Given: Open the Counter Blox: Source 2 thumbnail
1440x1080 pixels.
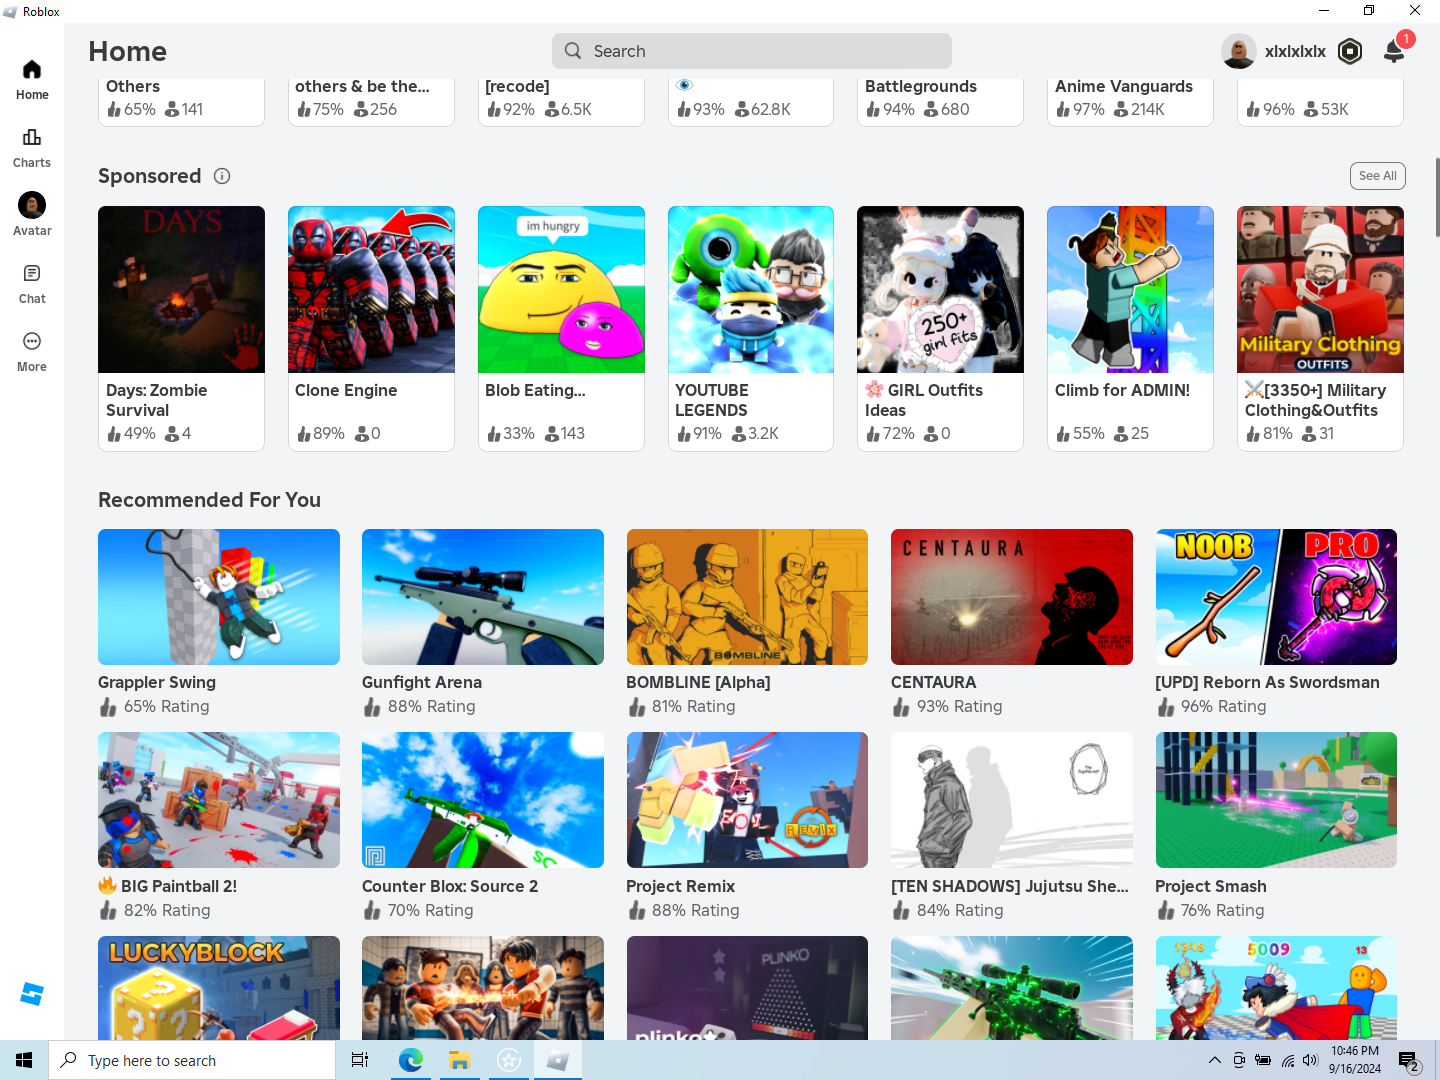Looking at the screenshot, I should coord(483,800).
